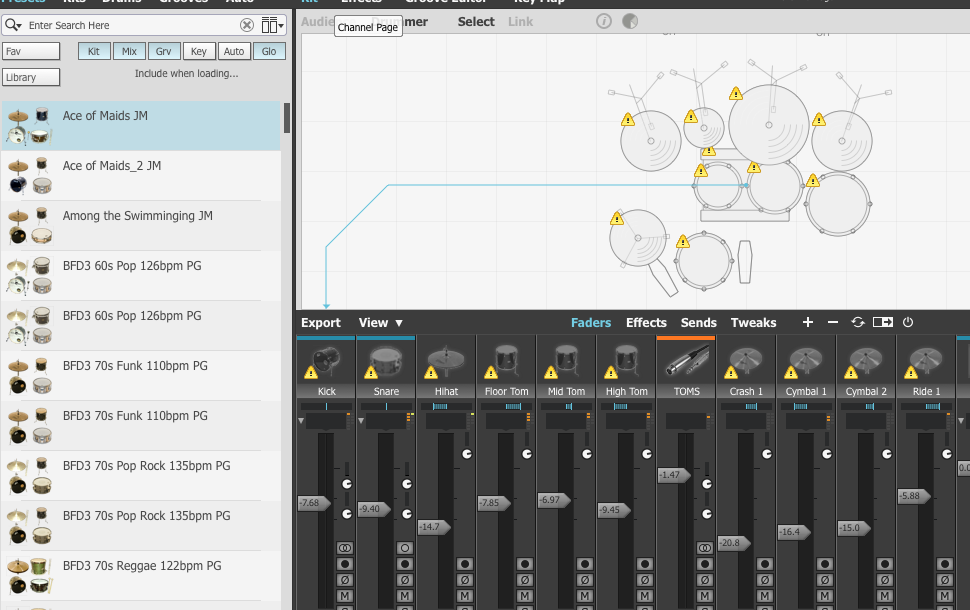970x610 pixels.
Task: Click Select above the kit view
Action: (476, 22)
